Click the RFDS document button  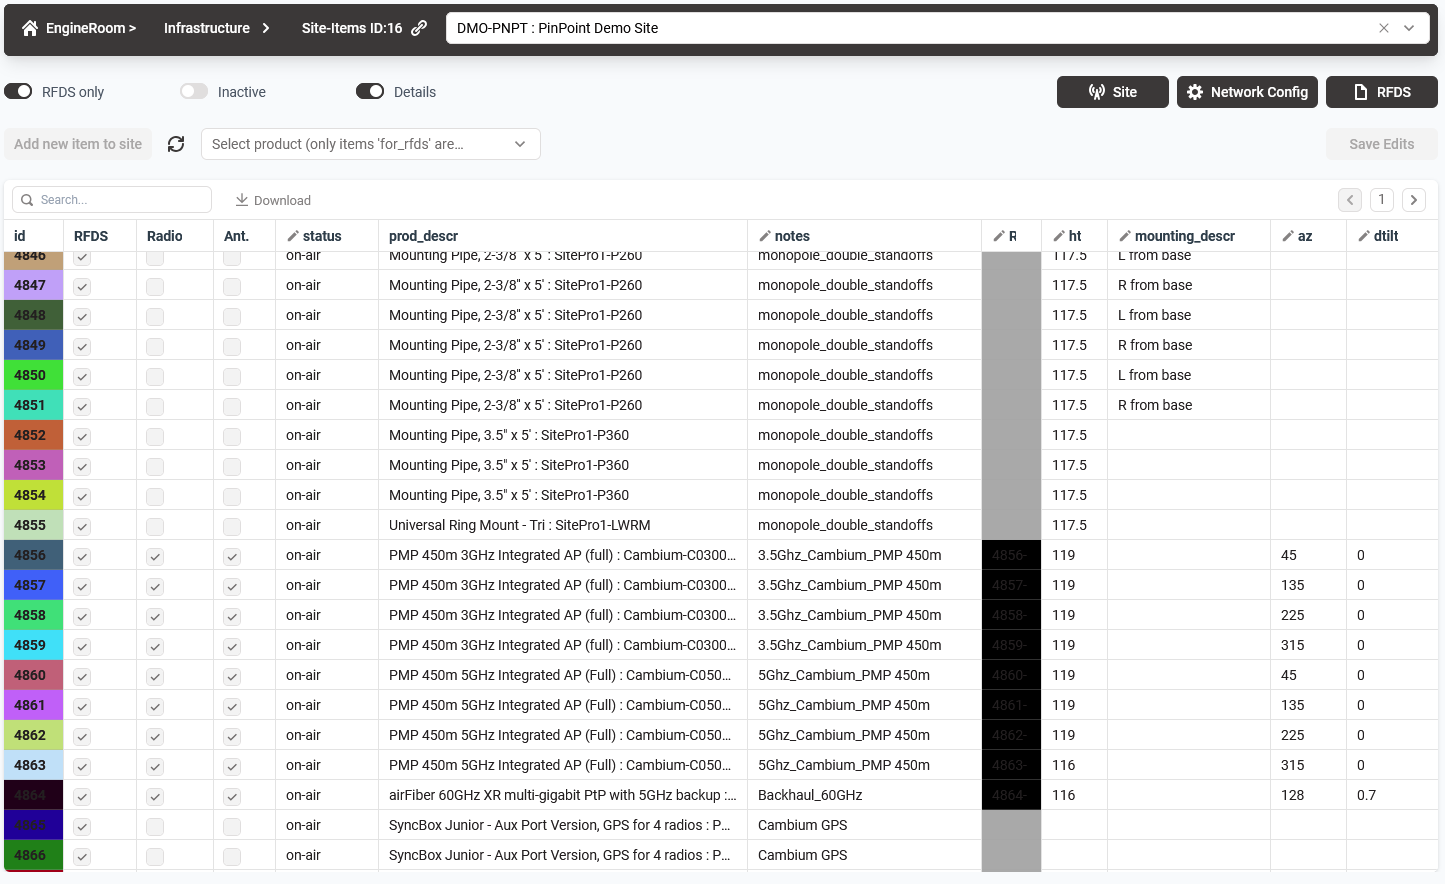click(x=1381, y=92)
